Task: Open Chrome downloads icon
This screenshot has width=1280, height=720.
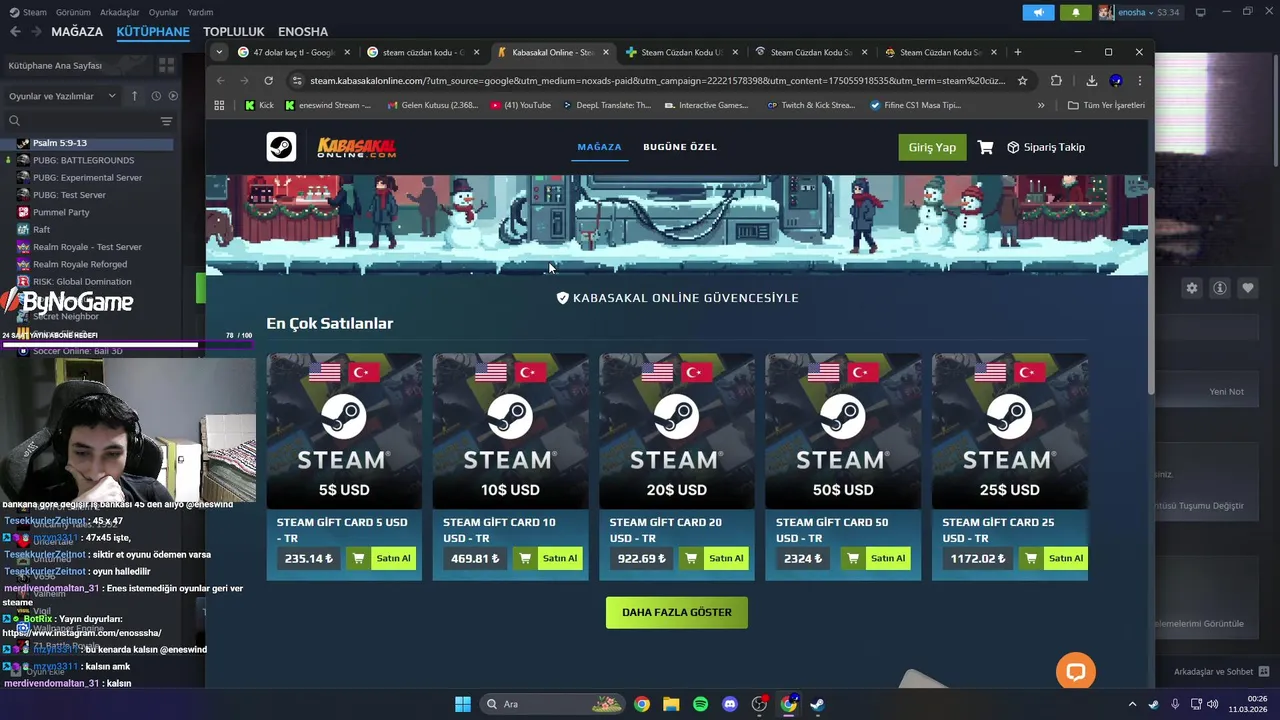Action: 1091,80
